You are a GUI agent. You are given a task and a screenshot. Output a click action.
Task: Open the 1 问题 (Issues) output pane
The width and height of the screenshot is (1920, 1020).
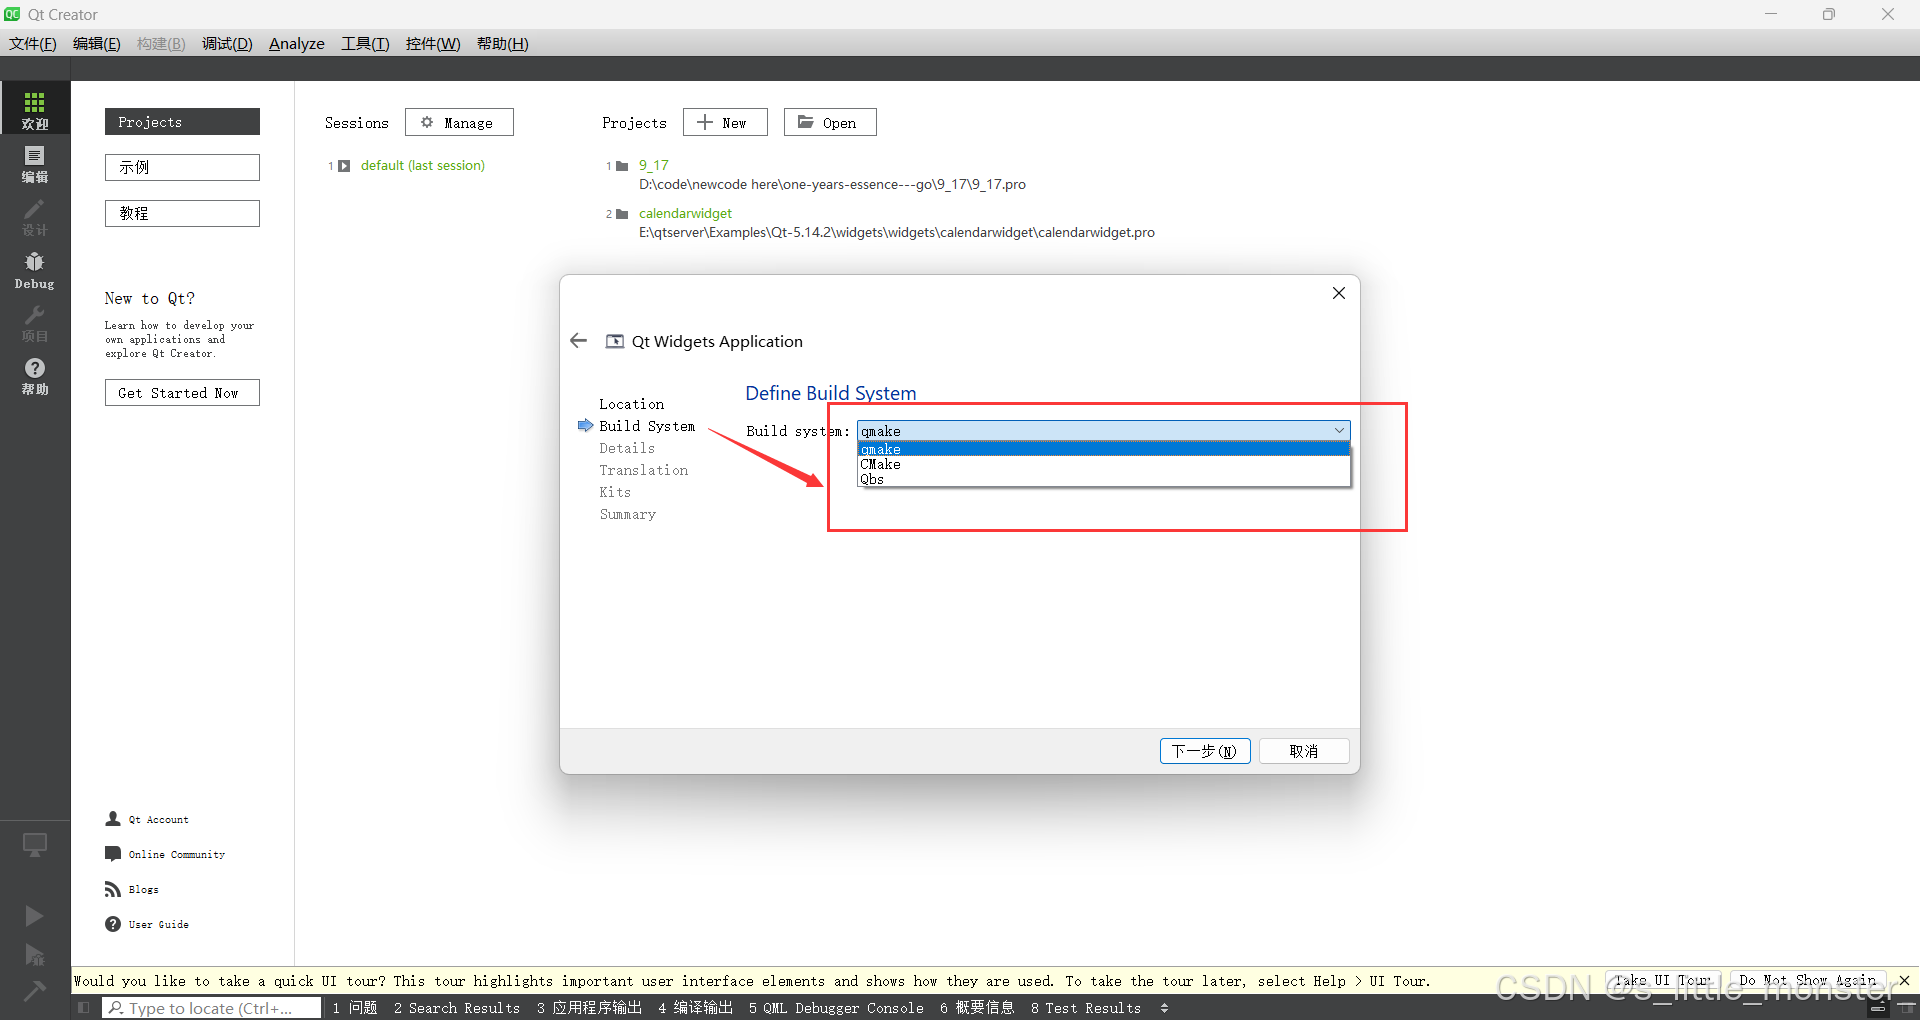click(x=355, y=1008)
